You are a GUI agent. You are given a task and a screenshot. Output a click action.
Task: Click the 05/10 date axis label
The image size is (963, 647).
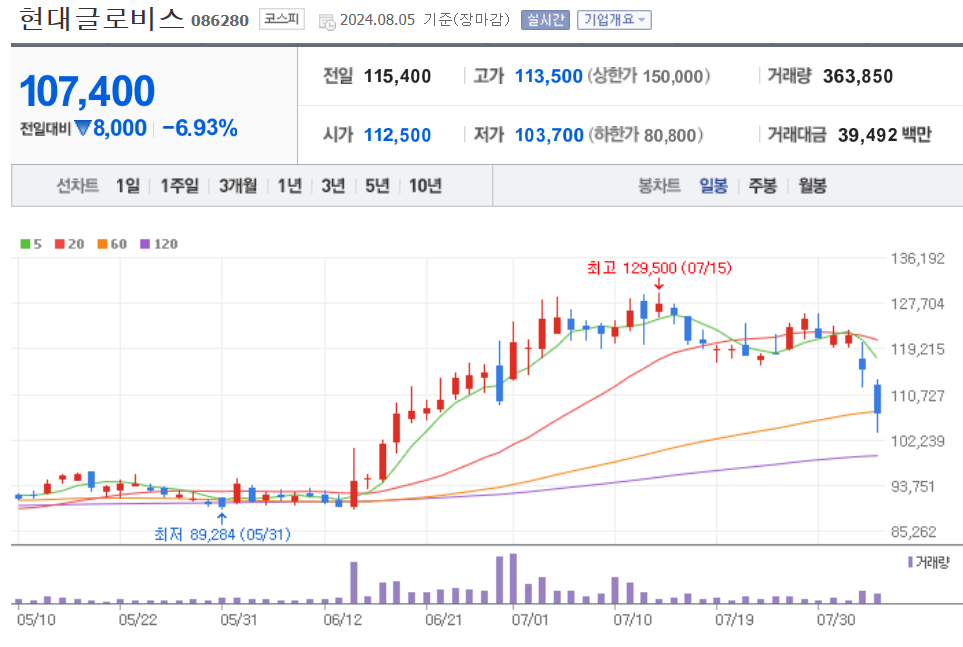point(36,619)
